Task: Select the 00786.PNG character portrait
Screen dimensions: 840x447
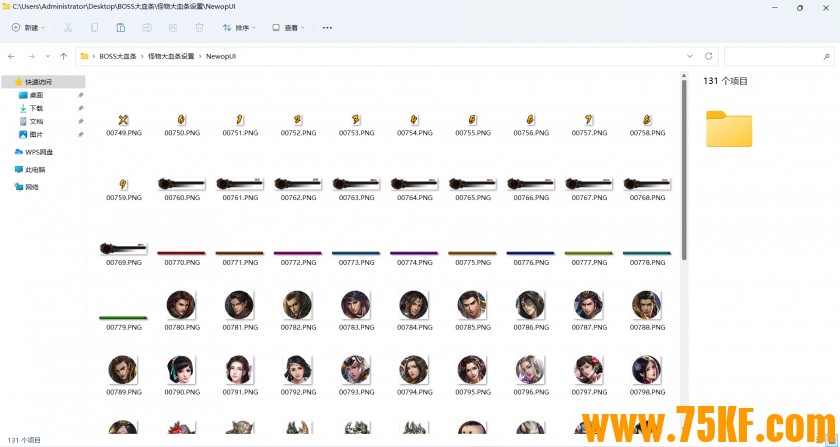Action: click(530, 305)
